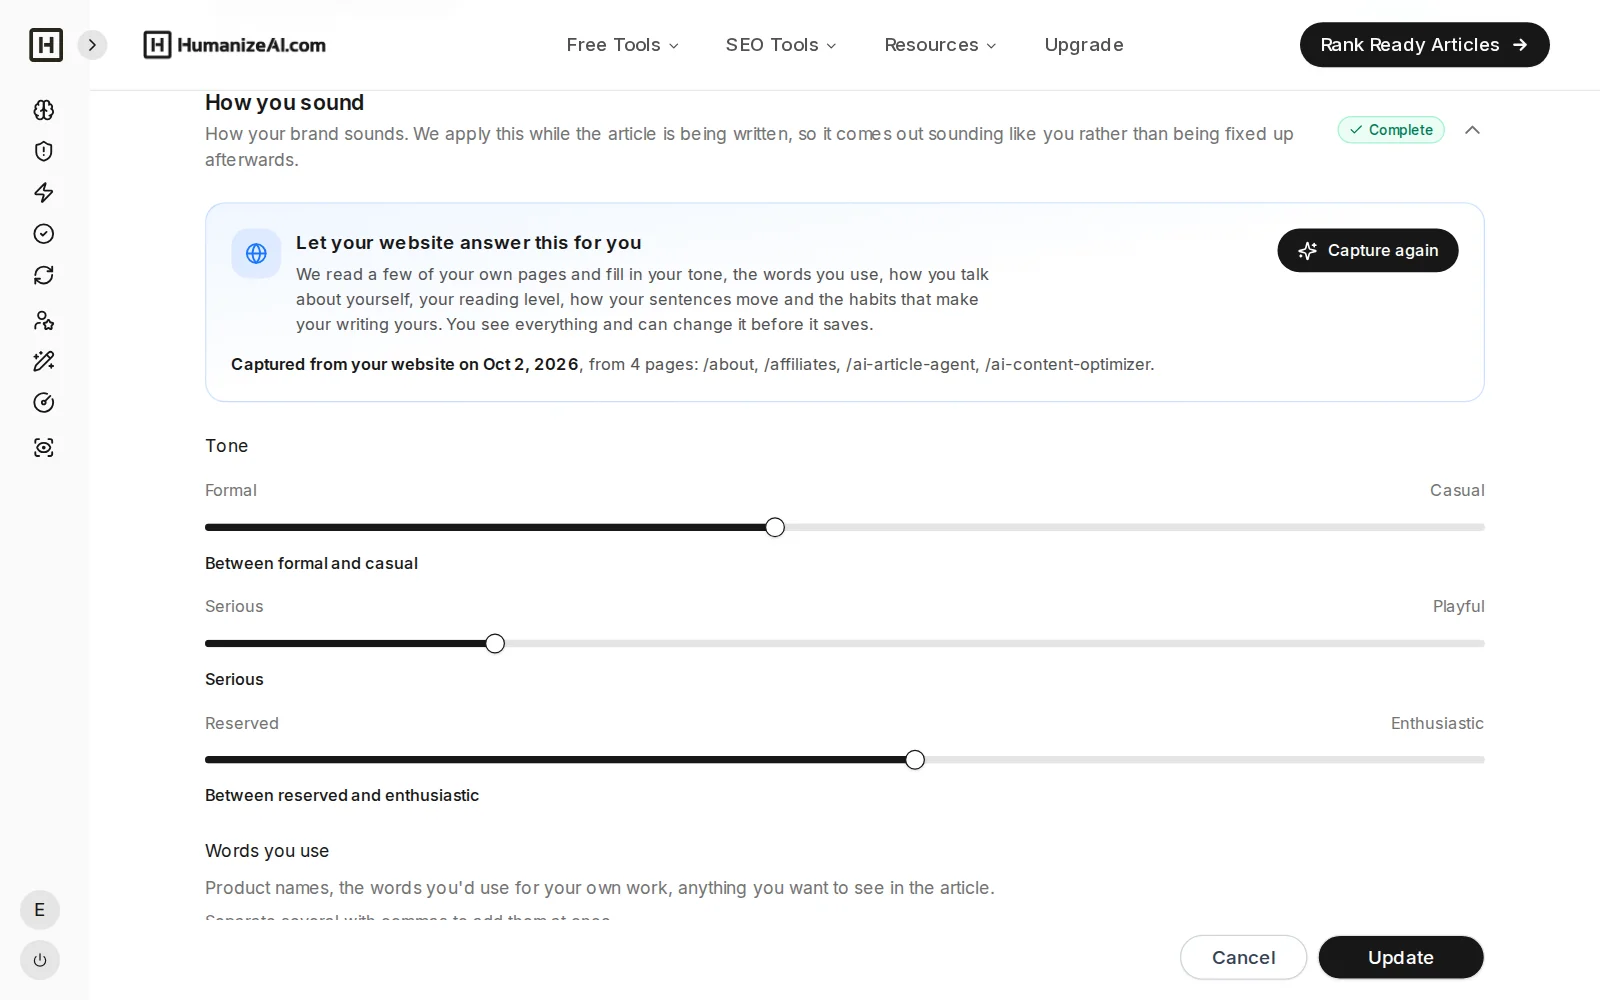Click the 'Between formal and casual' label
The height and width of the screenshot is (1000, 1600).
click(311, 563)
